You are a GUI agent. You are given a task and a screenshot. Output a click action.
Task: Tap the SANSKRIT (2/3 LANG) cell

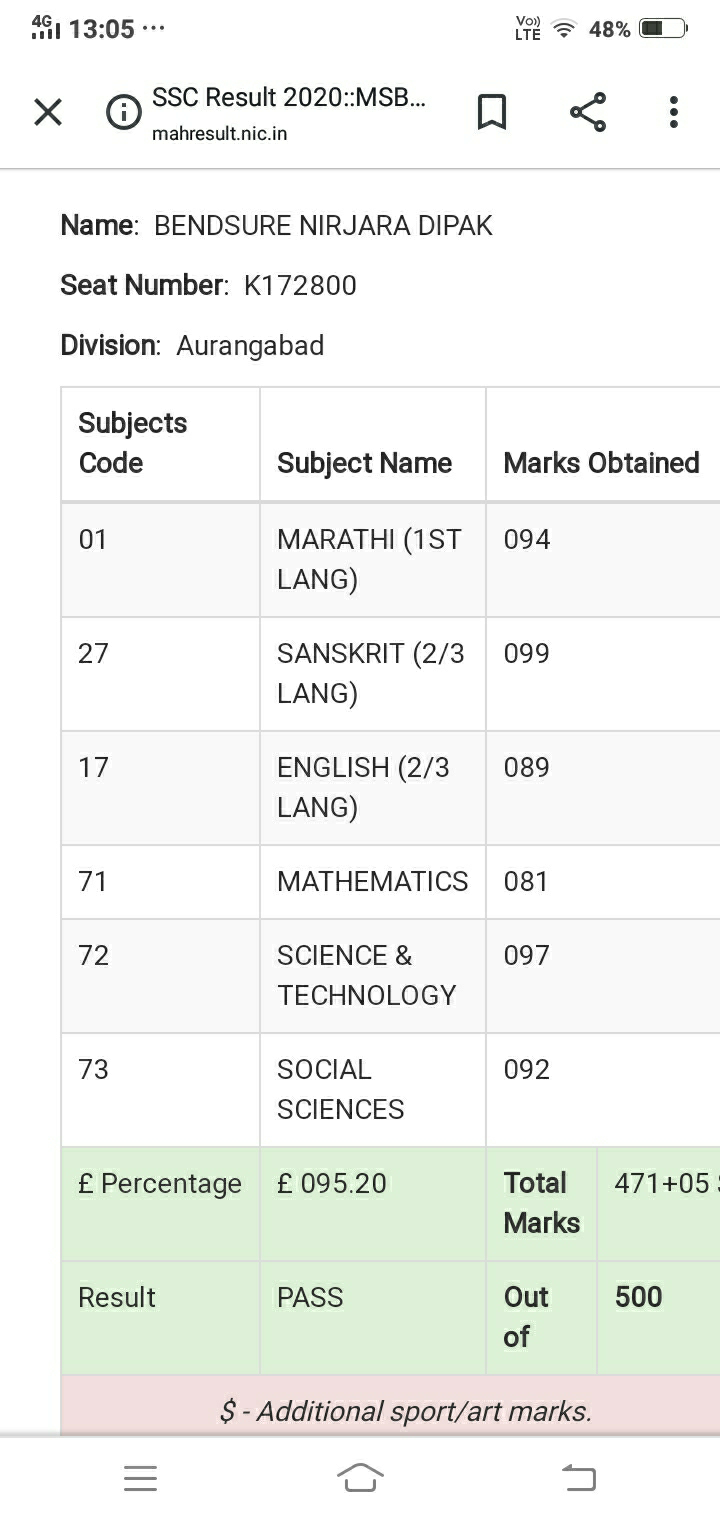click(x=373, y=674)
